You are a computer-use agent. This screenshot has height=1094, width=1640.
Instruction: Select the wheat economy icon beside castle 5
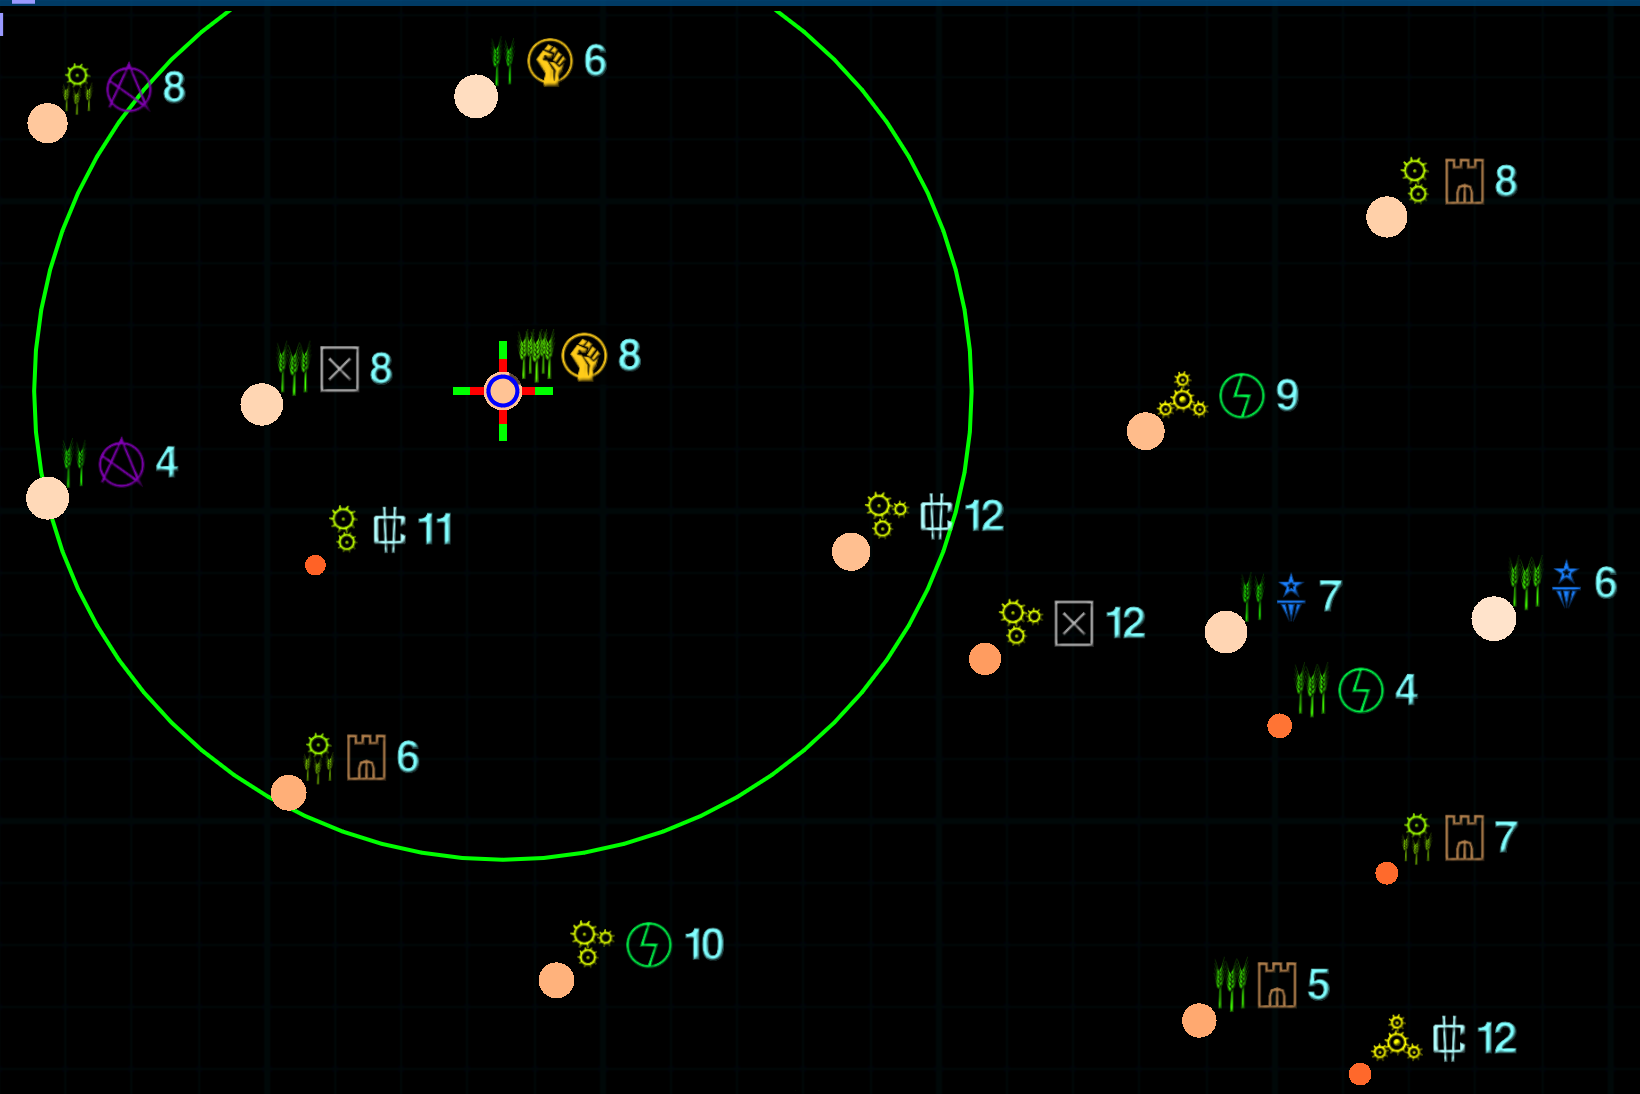1231,984
